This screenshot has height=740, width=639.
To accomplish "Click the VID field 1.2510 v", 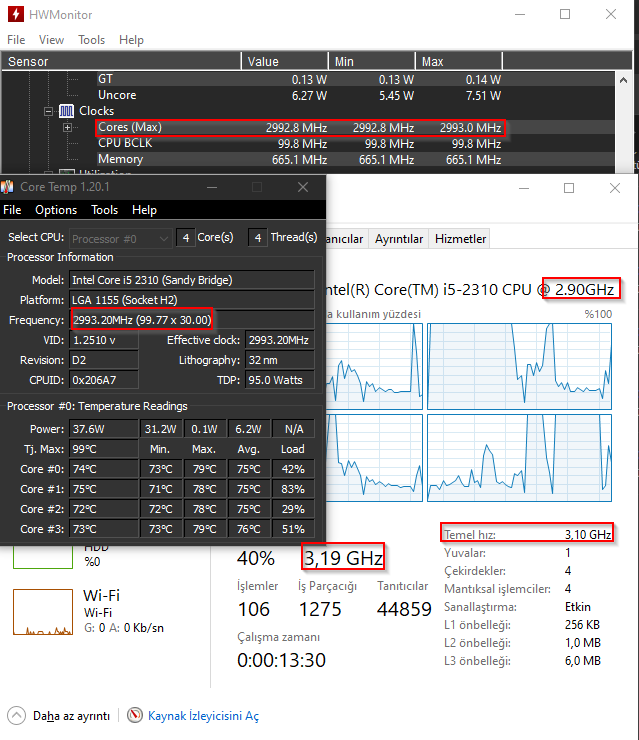I will (x=104, y=340).
